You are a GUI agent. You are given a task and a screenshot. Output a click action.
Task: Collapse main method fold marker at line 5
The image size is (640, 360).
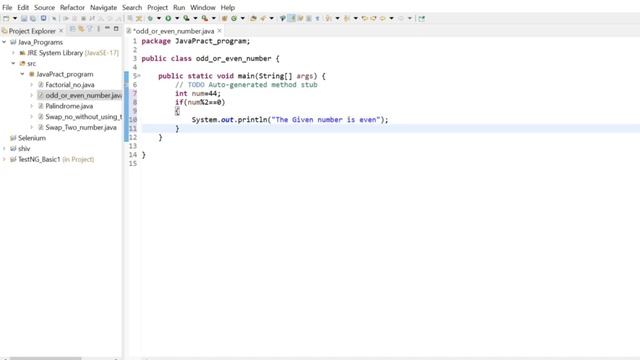[139, 76]
